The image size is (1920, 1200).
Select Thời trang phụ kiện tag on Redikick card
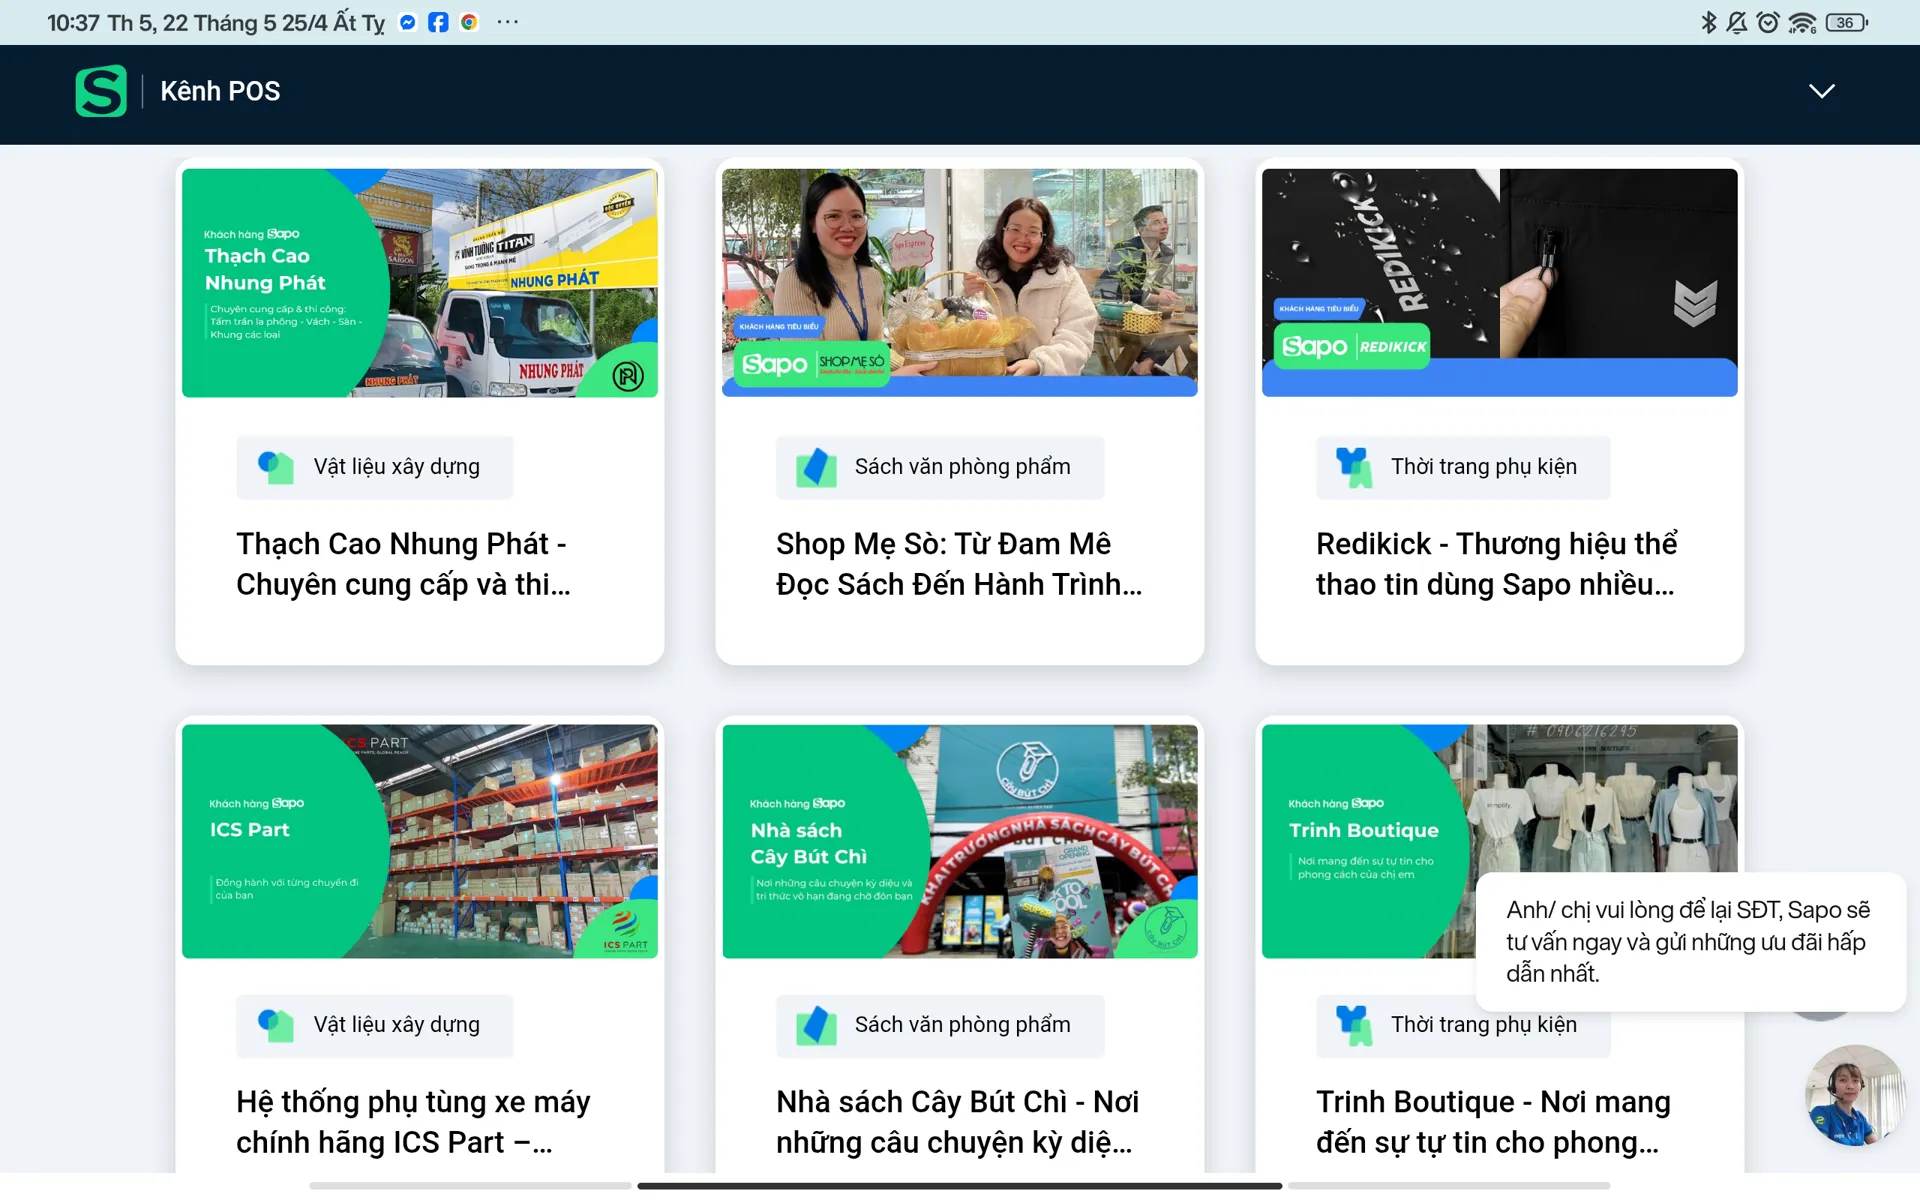[x=1463, y=467]
